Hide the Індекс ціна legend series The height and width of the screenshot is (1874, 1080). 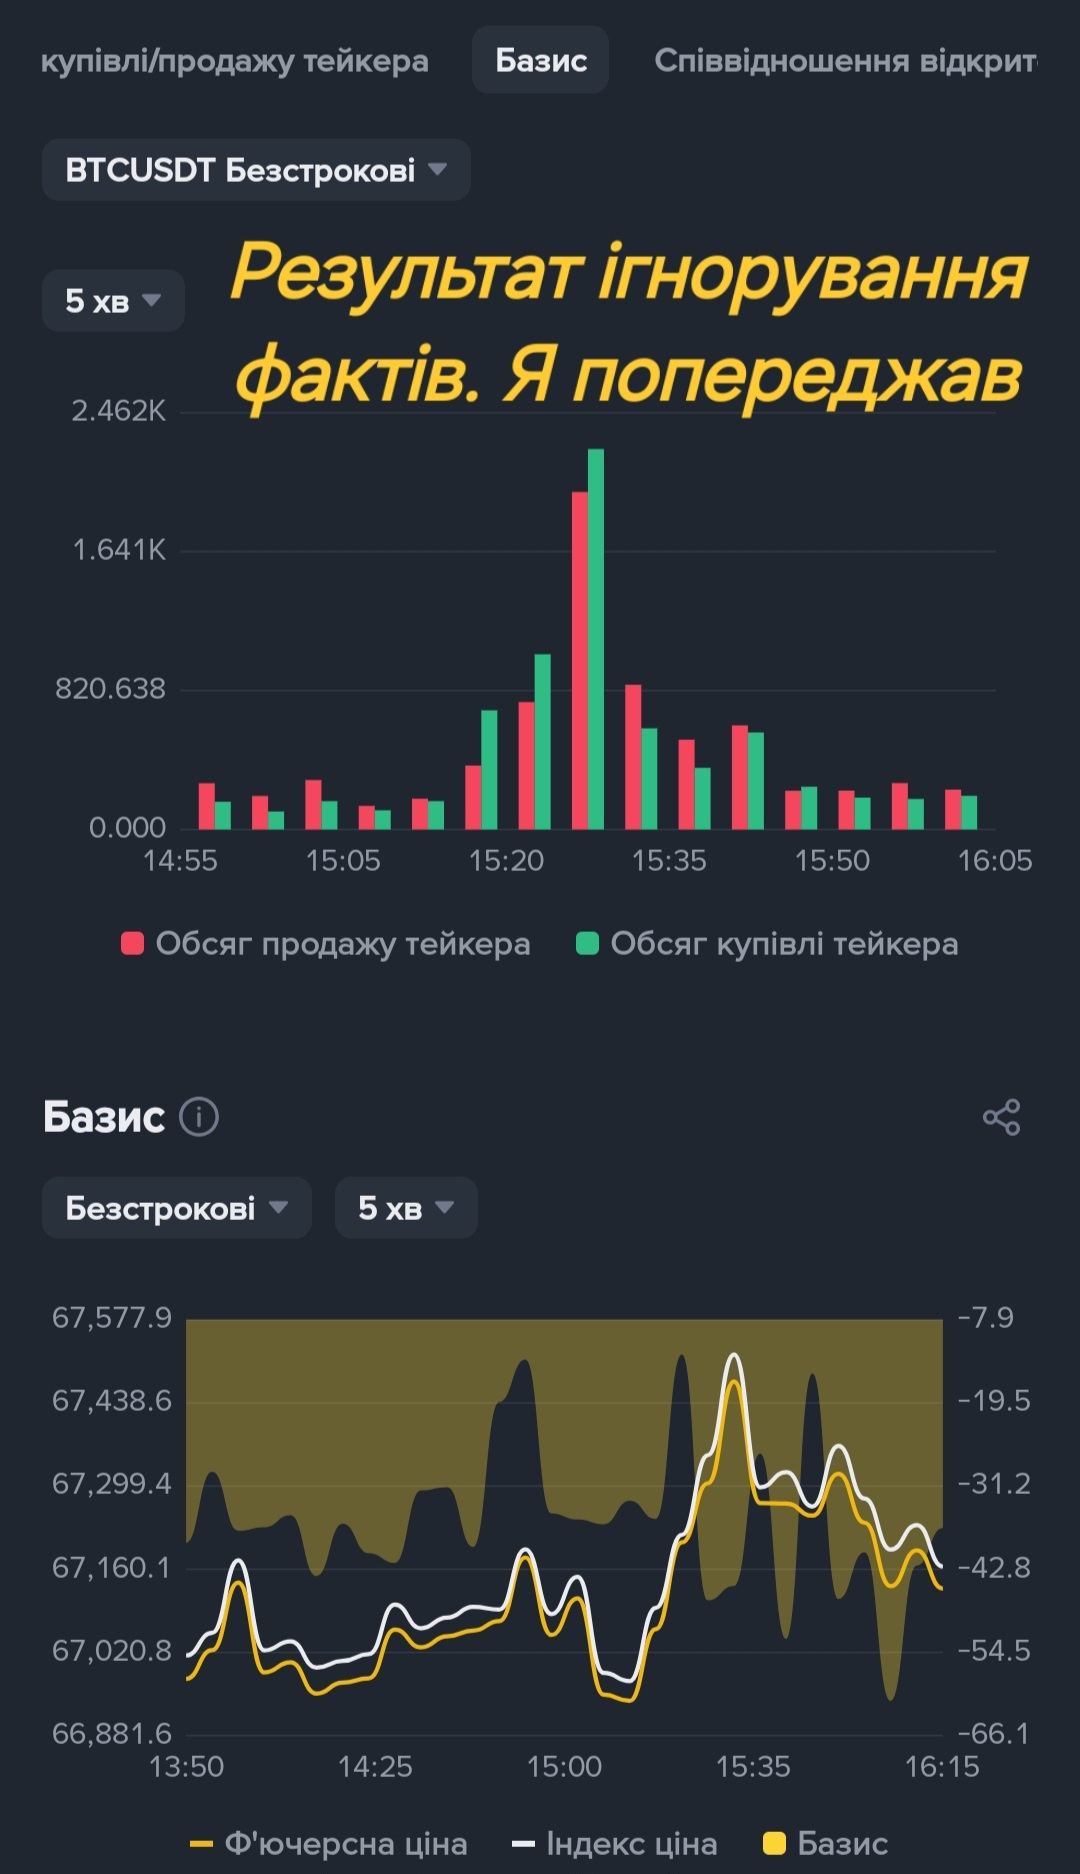point(615,1843)
